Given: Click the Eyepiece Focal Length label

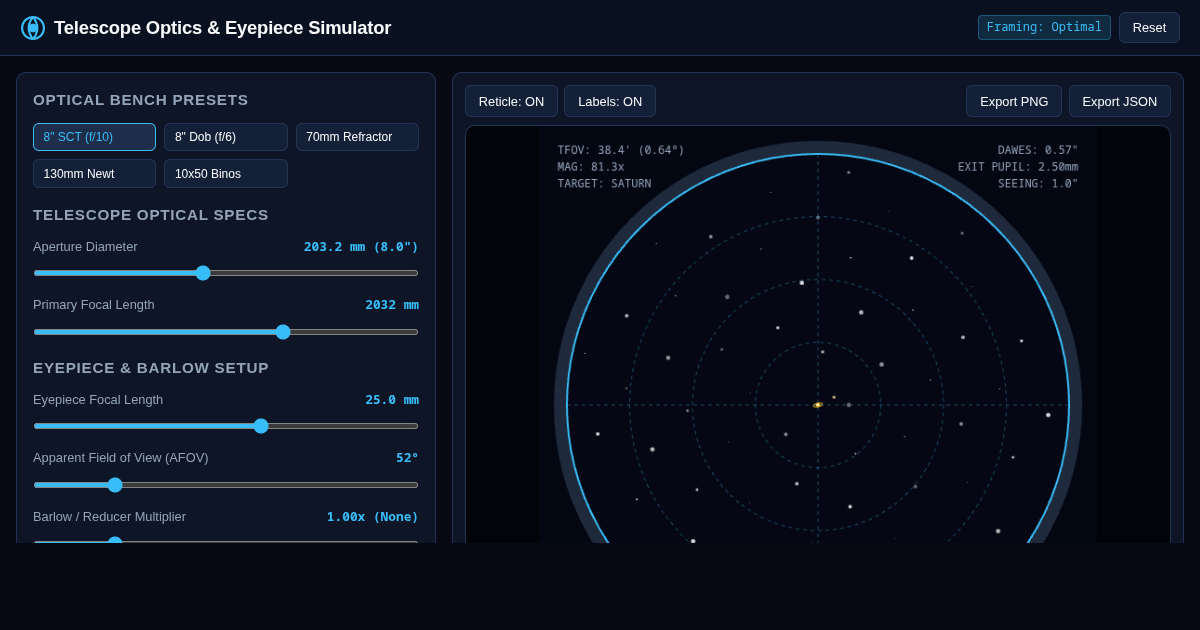Looking at the screenshot, I should [98, 400].
